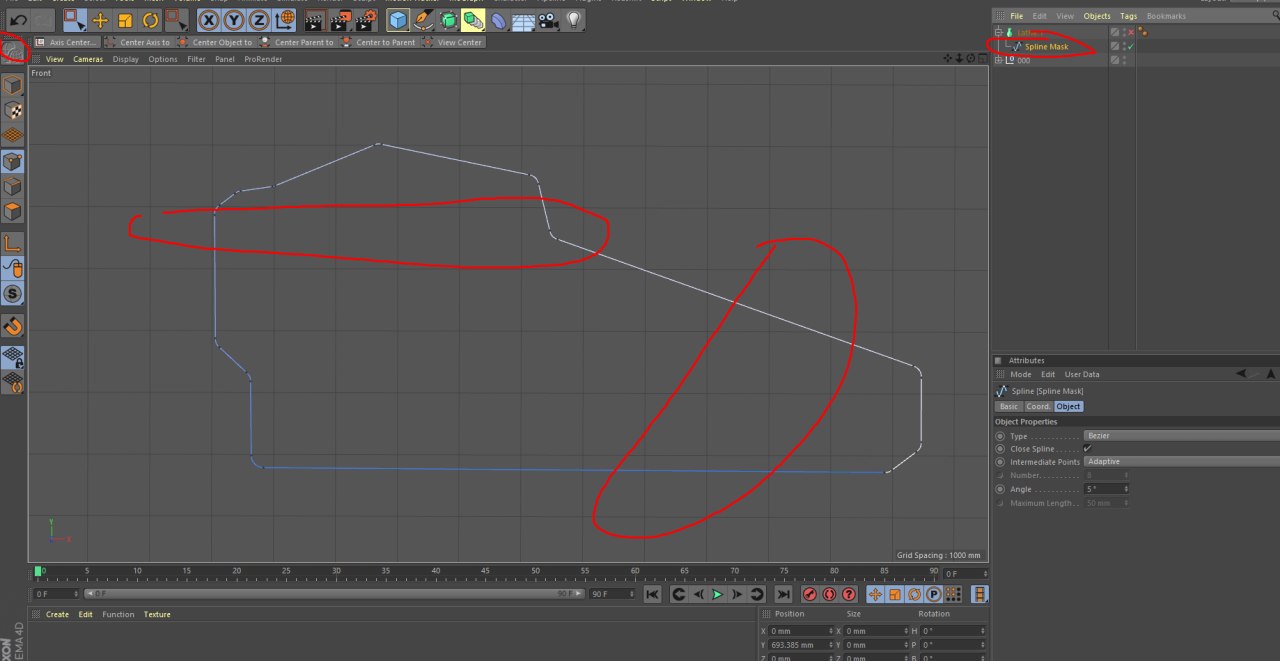Open the viewport Display menu
The height and width of the screenshot is (661, 1280).
[126, 59]
